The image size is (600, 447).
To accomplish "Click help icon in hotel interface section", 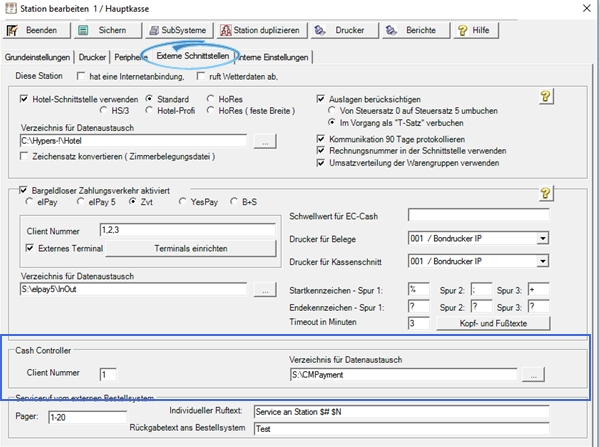I will coord(546,96).
